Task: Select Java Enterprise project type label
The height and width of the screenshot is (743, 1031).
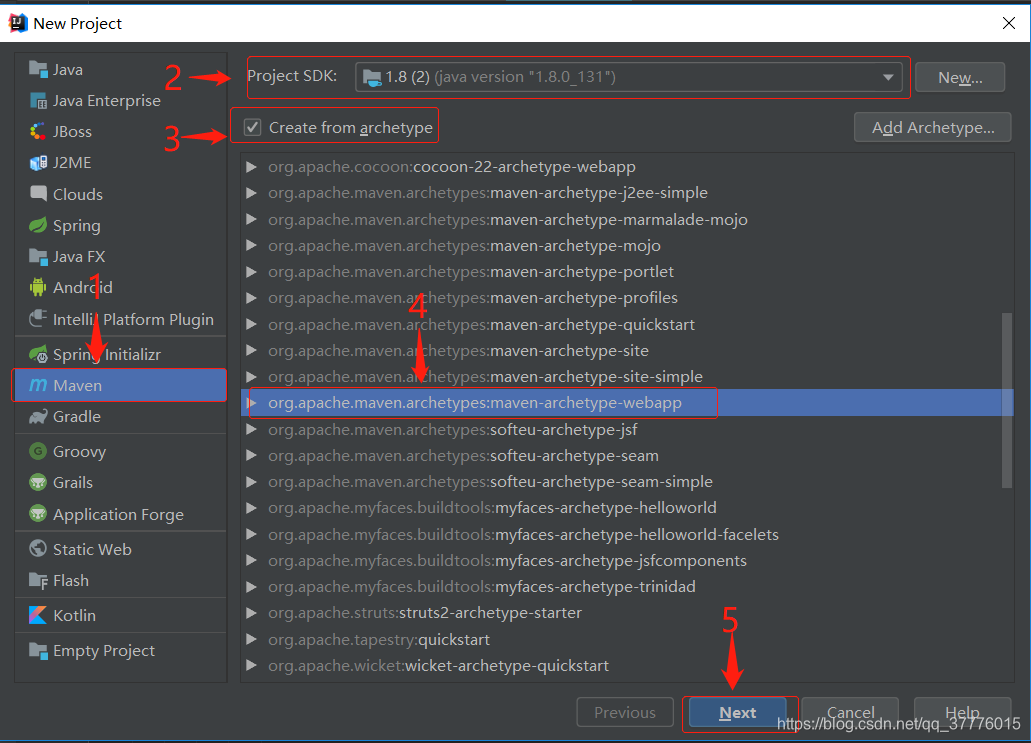Action: pos(107,101)
